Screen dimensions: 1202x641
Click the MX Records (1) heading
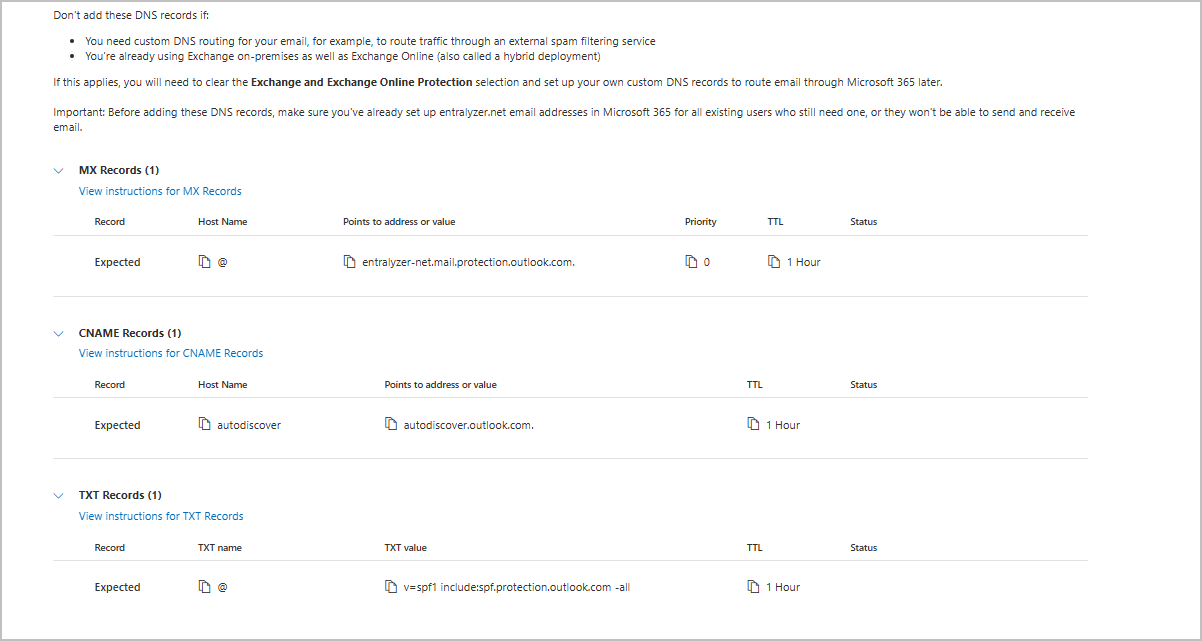117,170
